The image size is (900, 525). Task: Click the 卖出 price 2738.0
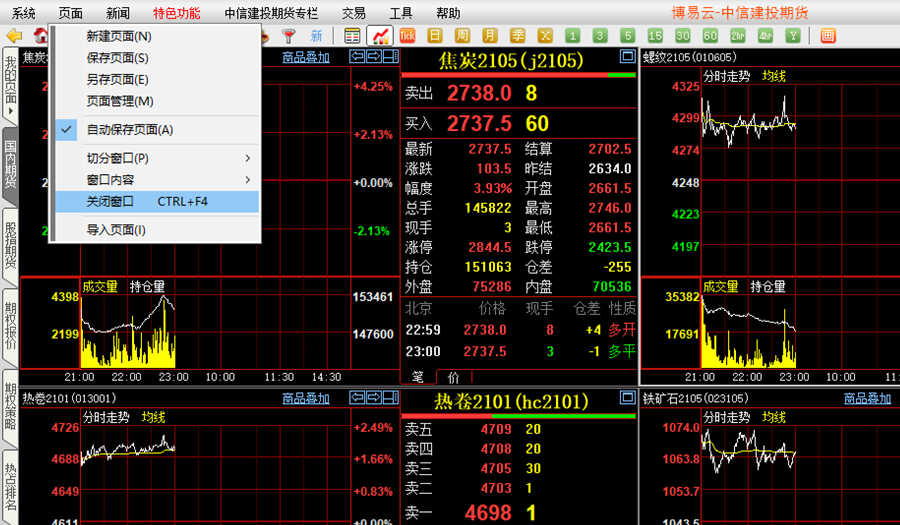[x=479, y=93]
